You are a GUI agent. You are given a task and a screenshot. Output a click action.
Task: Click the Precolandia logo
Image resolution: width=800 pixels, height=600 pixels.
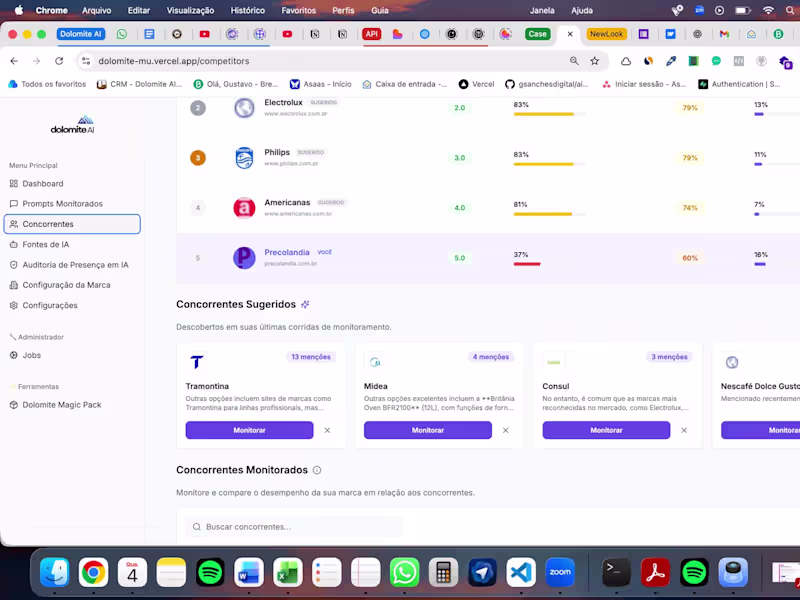tap(244, 258)
